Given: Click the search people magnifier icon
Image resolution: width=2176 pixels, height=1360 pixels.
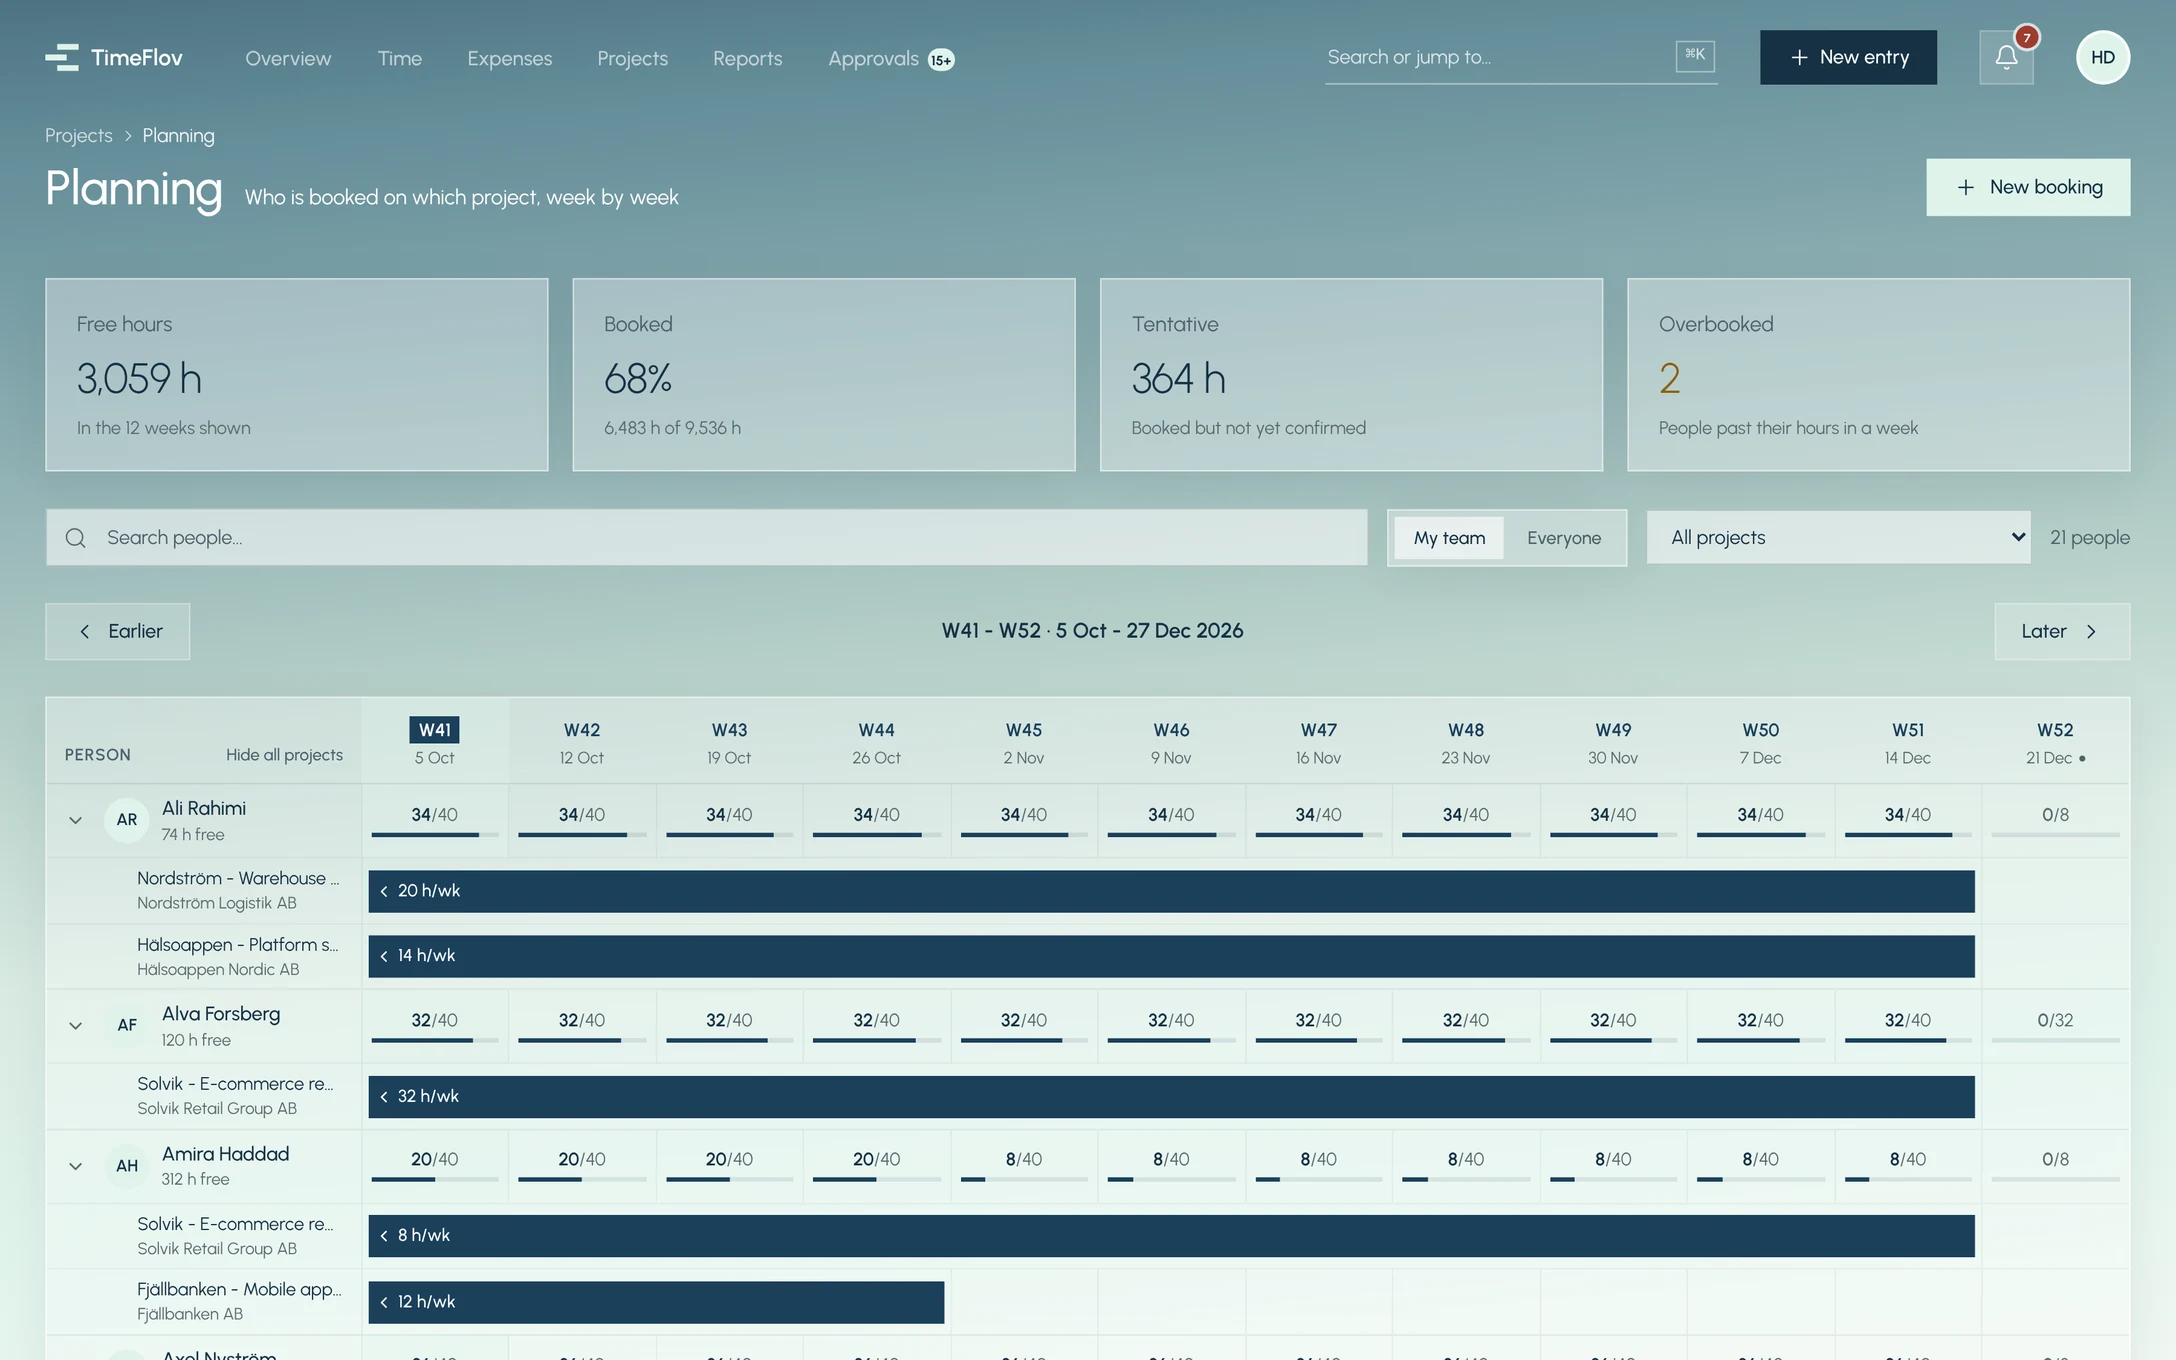Looking at the screenshot, I should pyautogui.click(x=76, y=538).
